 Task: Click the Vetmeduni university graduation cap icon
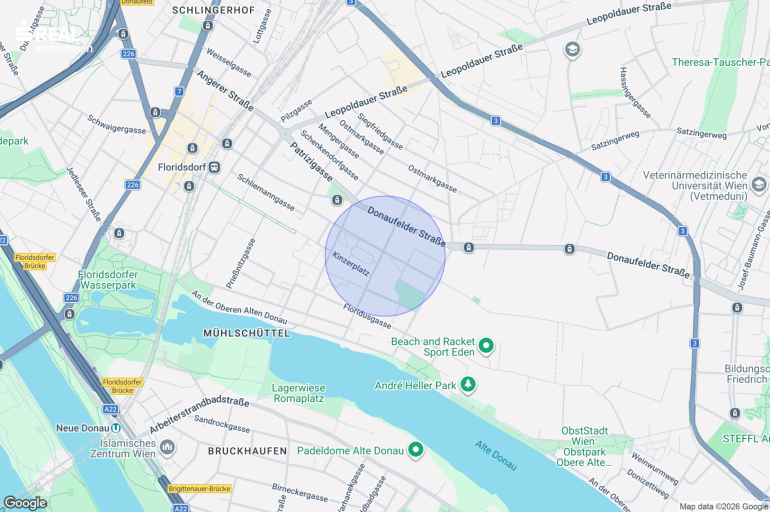759,185
